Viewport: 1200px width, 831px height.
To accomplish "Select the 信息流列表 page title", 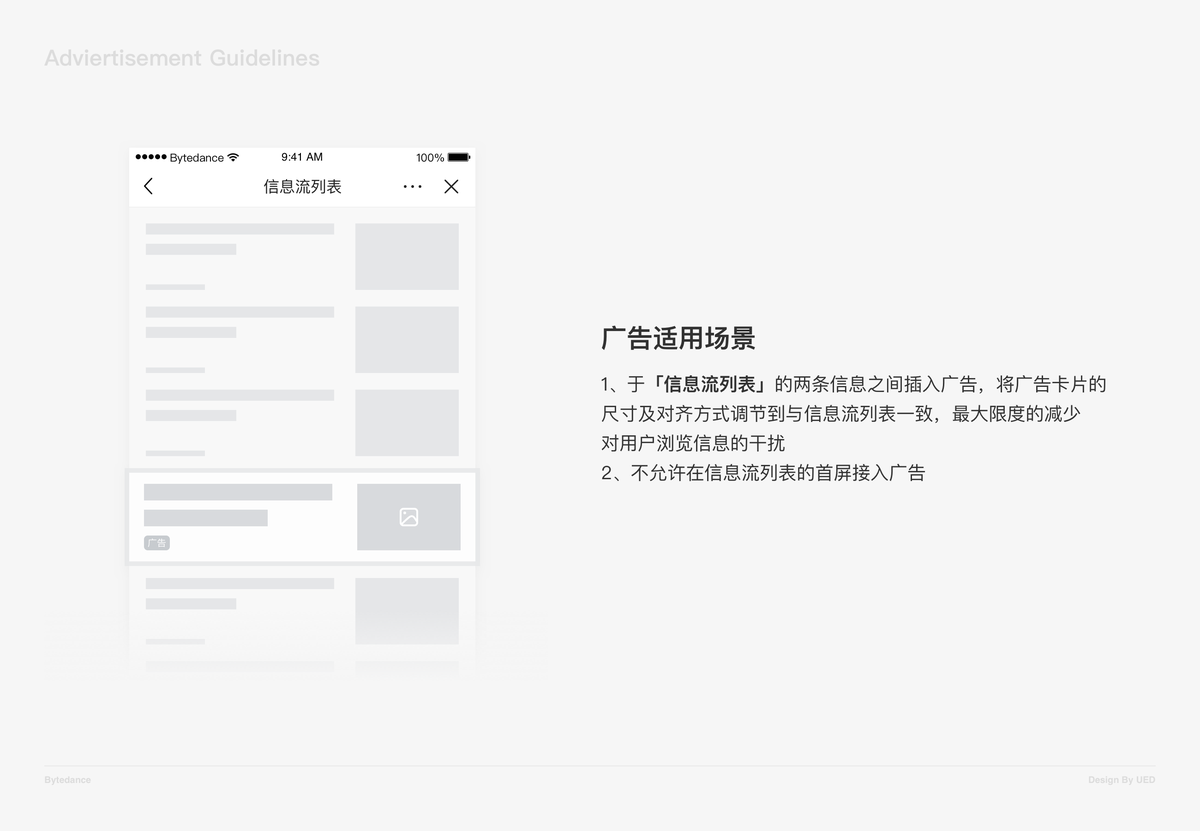I will coord(302,186).
